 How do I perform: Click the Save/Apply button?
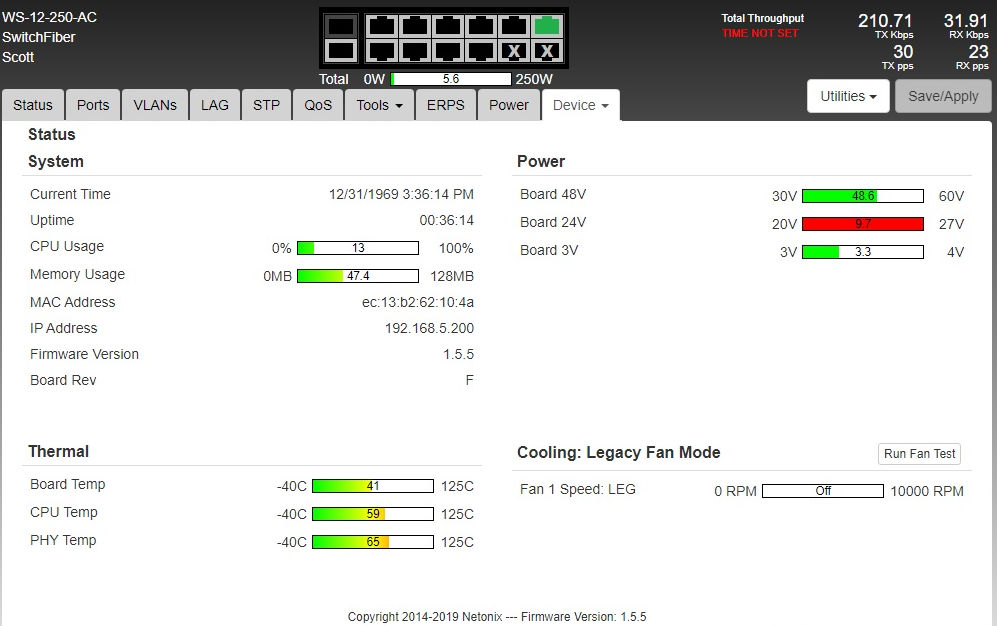(x=943, y=97)
